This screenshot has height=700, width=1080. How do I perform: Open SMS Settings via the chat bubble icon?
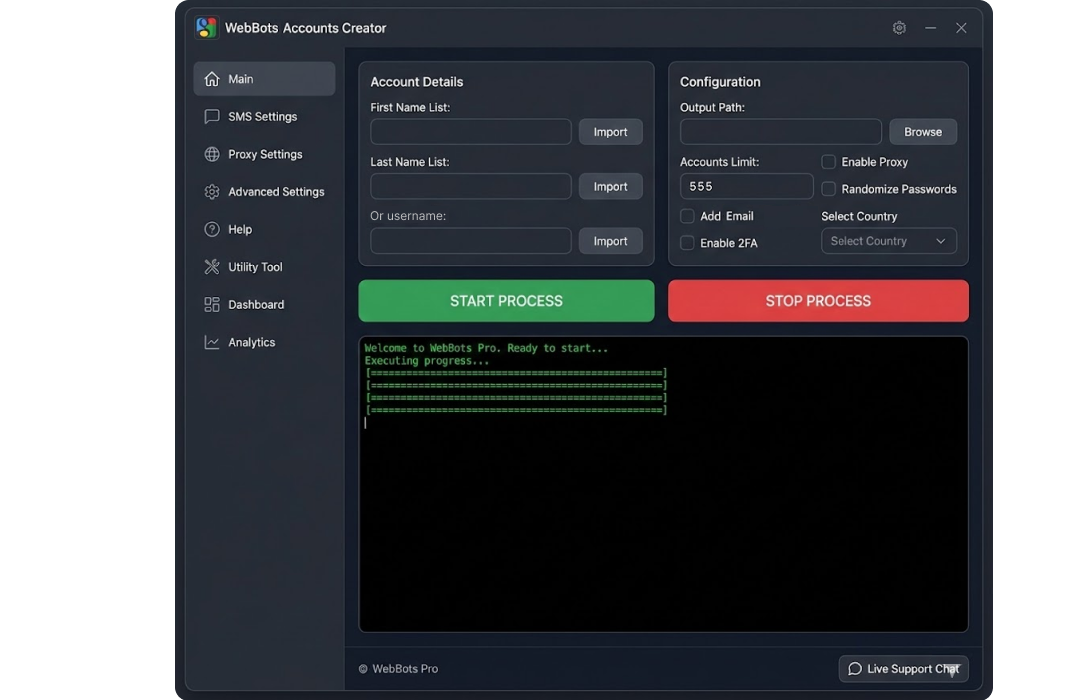point(211,116)
